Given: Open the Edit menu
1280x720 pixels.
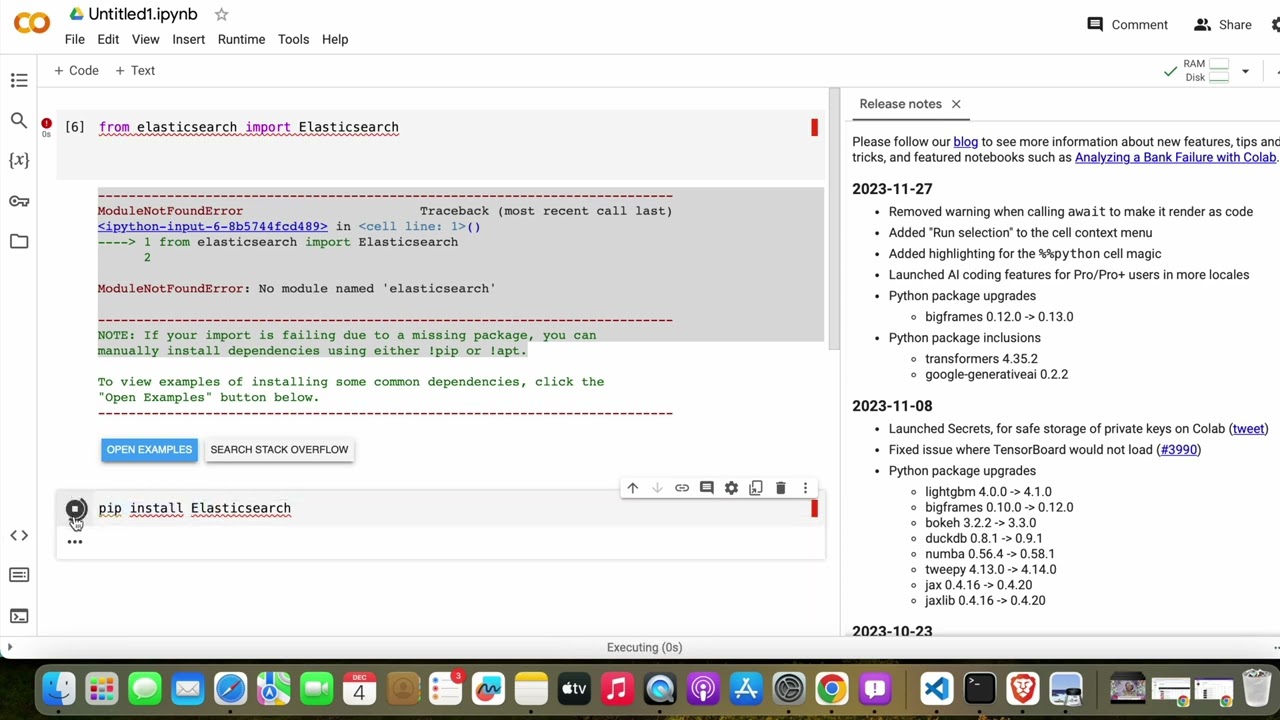Looking at the screenshot, I should pos(108,39).
